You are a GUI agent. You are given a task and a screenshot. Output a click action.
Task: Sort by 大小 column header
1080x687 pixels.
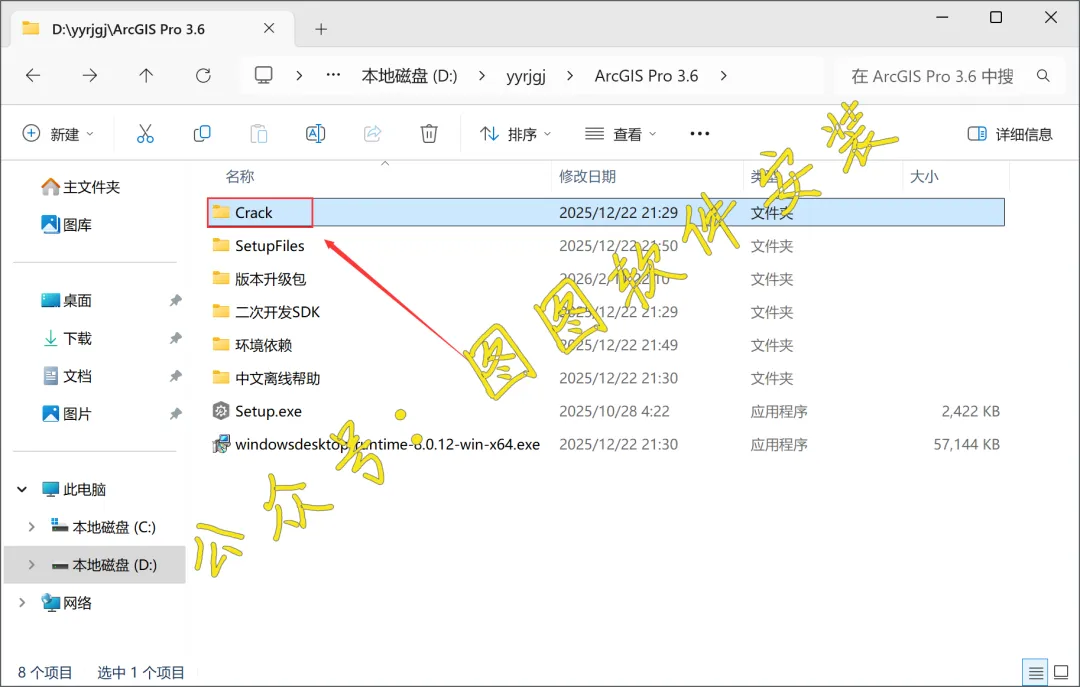click(x=924, y=176)
